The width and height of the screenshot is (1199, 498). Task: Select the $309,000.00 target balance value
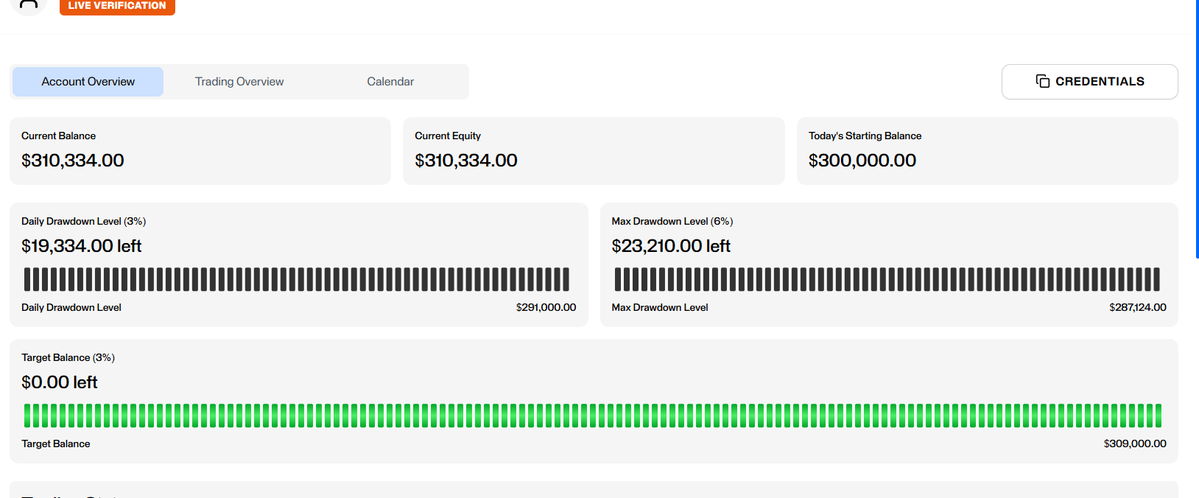click(x=1136, y=444)
